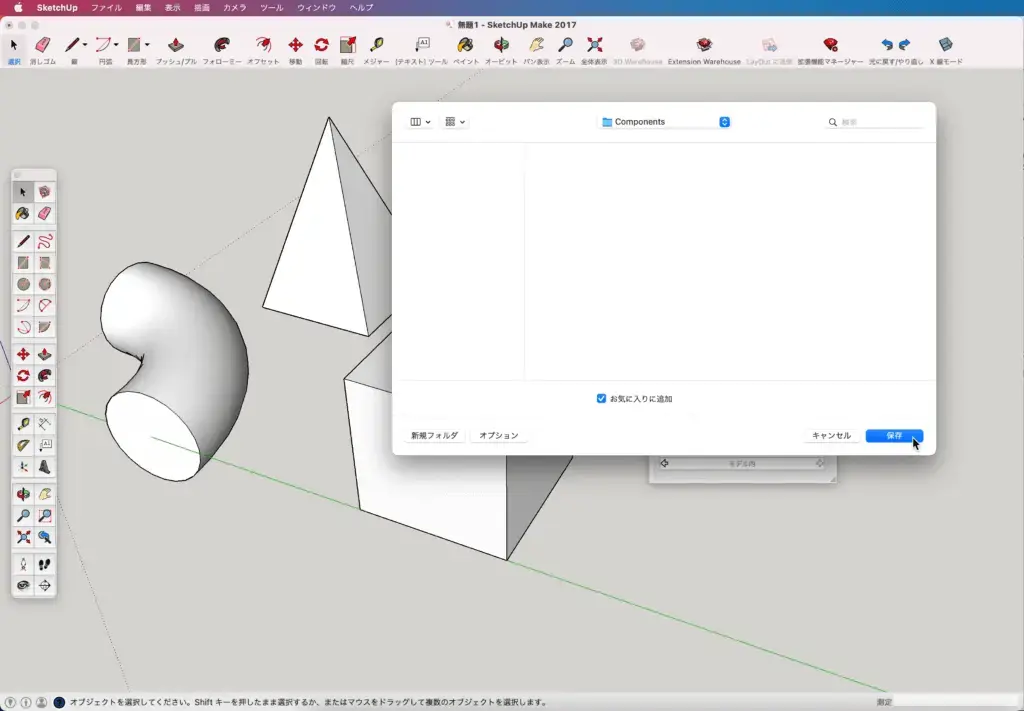Open the 線 tool dropdown arrow
This screenshot has width=1024, height=711.
(85, 45)
